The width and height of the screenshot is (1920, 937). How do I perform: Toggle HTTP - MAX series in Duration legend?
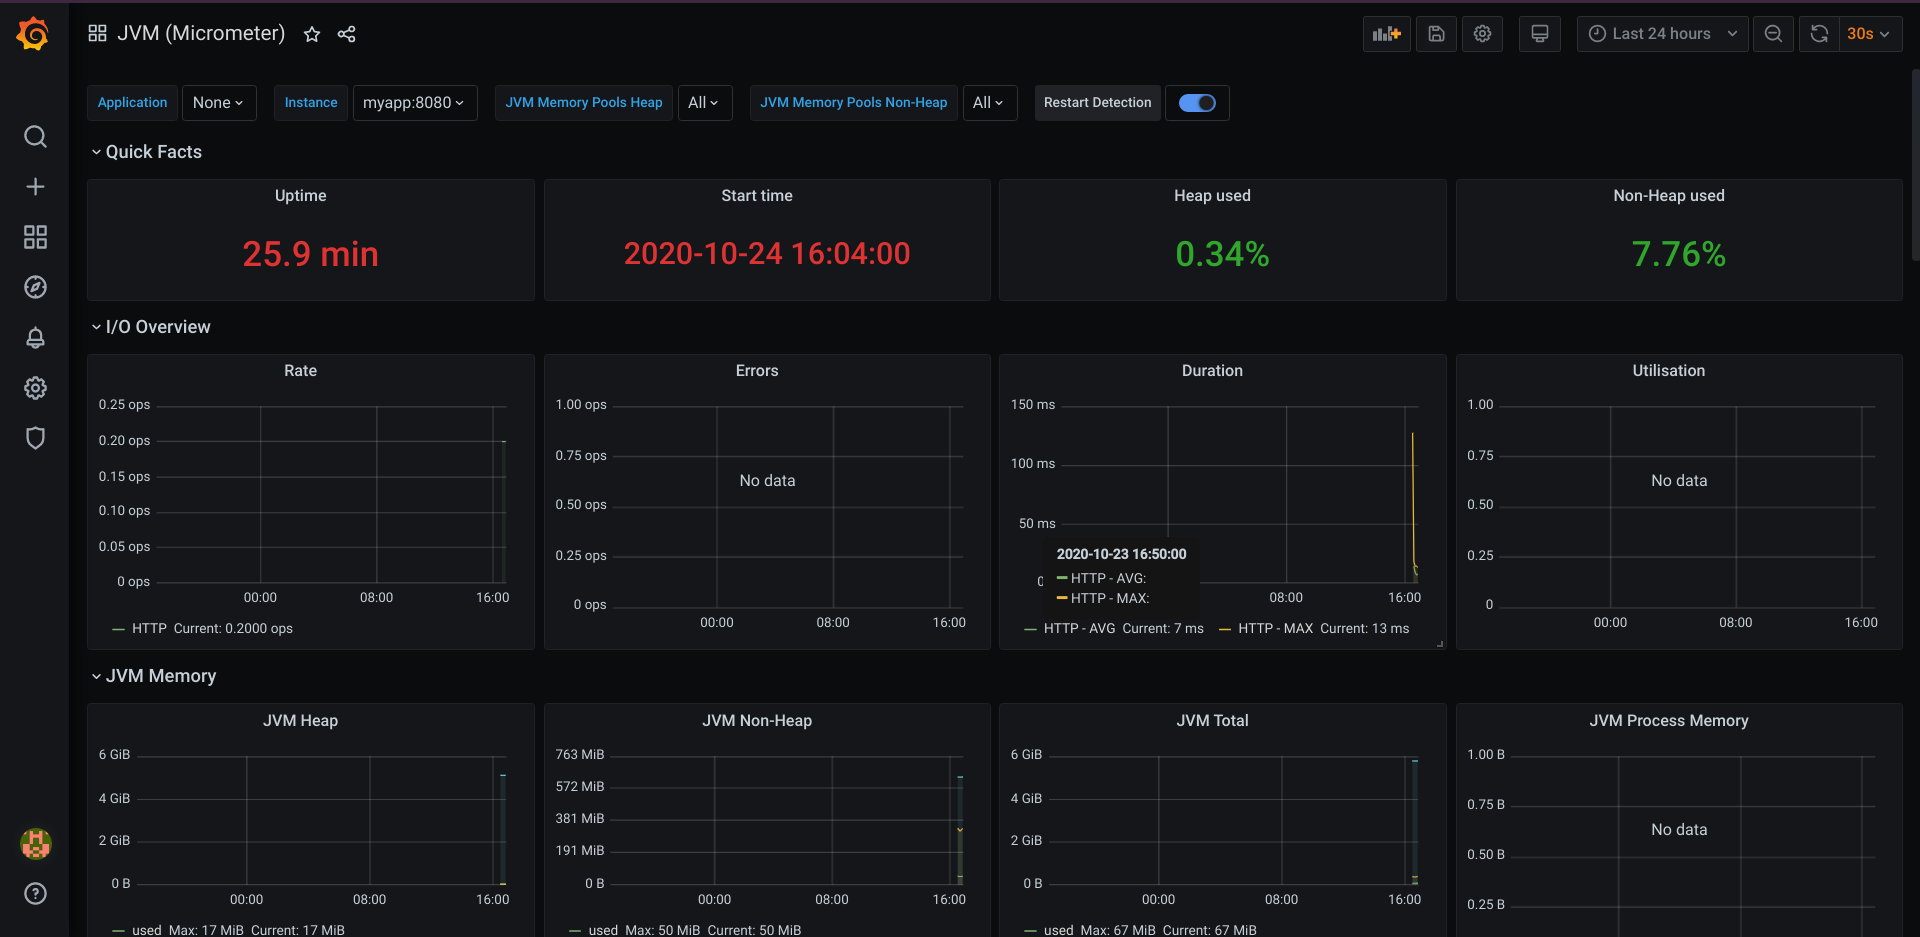click(x=1275, y=629)
